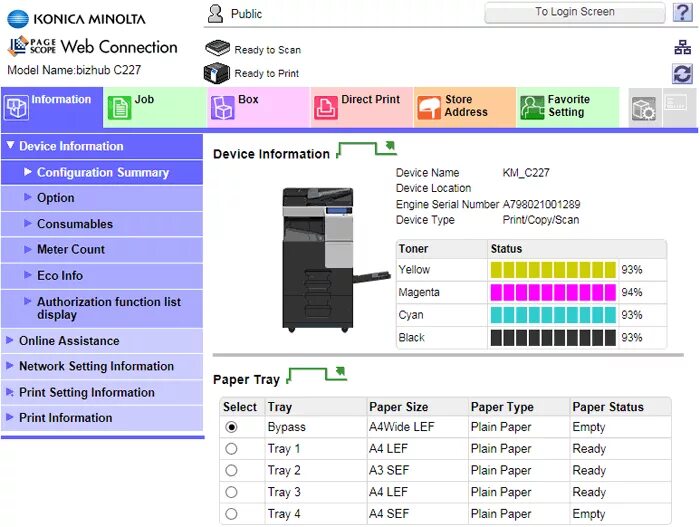Click the greyed device settings gear icon
This screenshot has height=527, width=700.
[643, 108]
